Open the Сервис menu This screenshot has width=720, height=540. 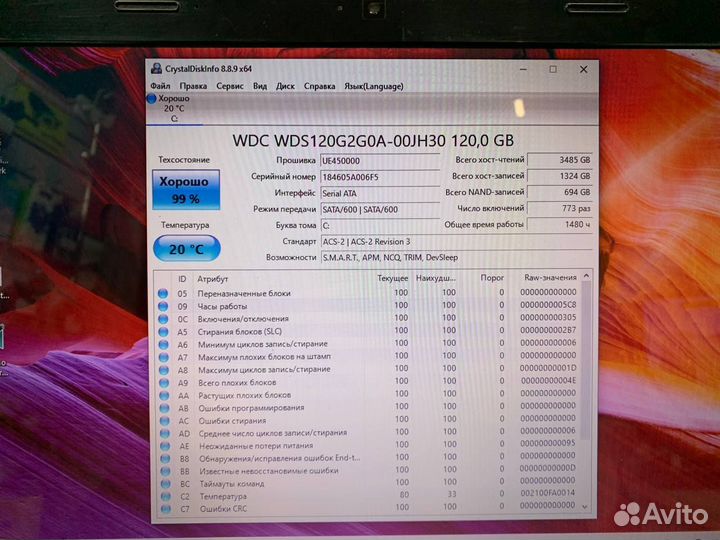tap(230, 86)
